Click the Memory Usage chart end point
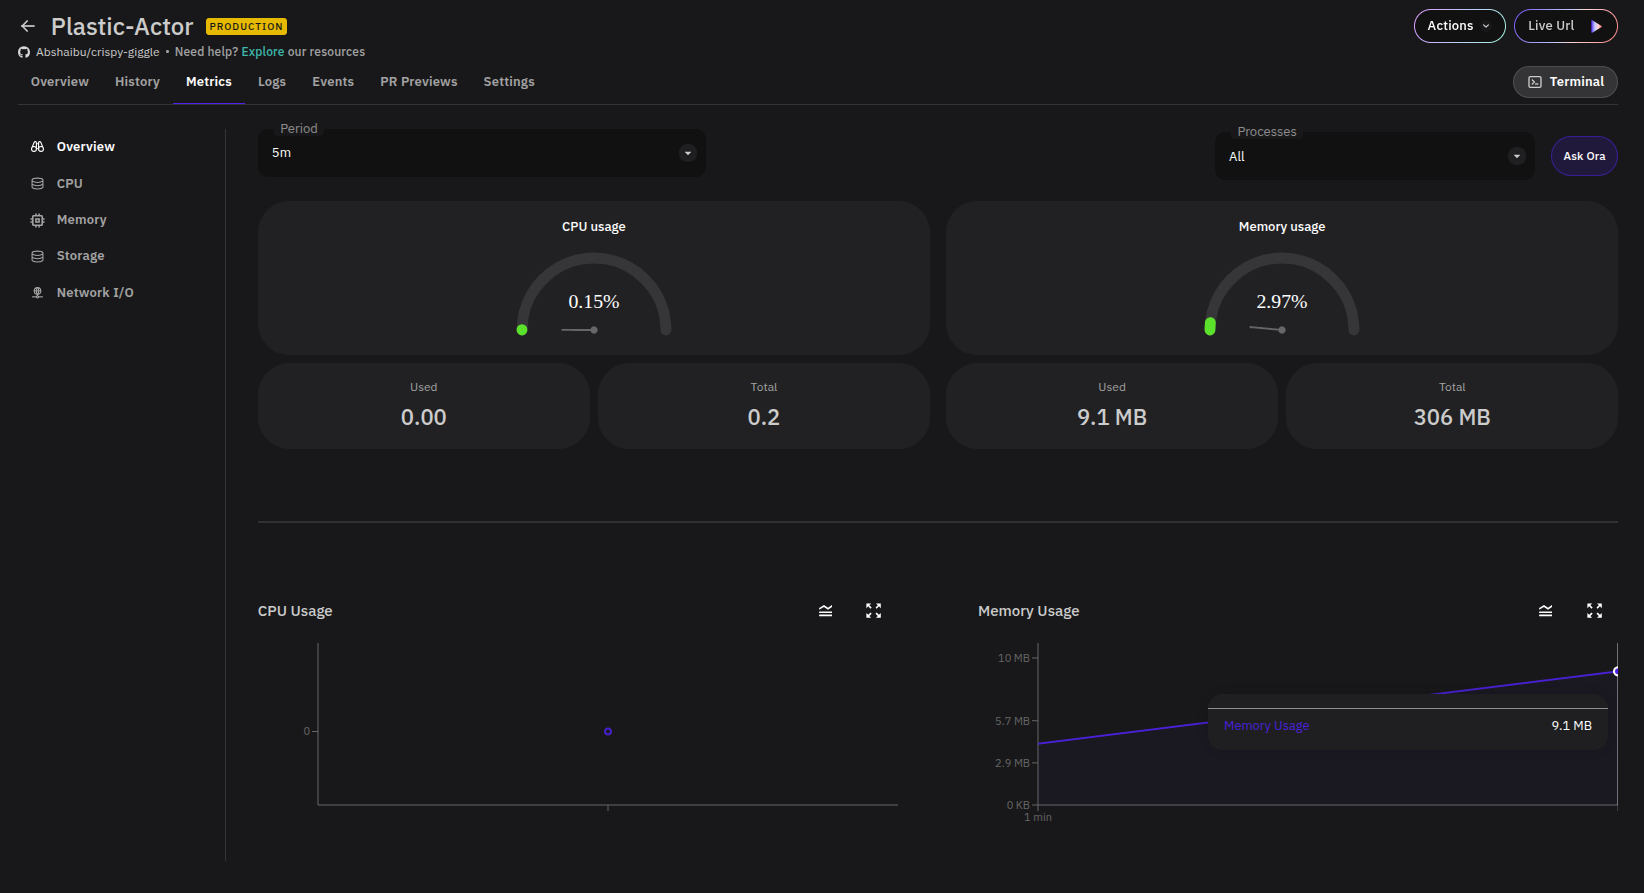 coord(1615,672)
